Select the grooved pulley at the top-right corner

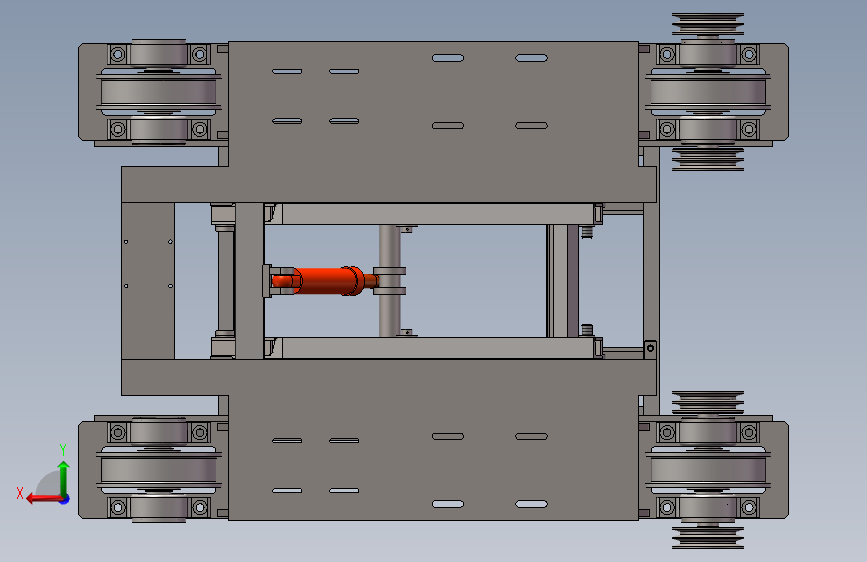[x=708, y=25]
